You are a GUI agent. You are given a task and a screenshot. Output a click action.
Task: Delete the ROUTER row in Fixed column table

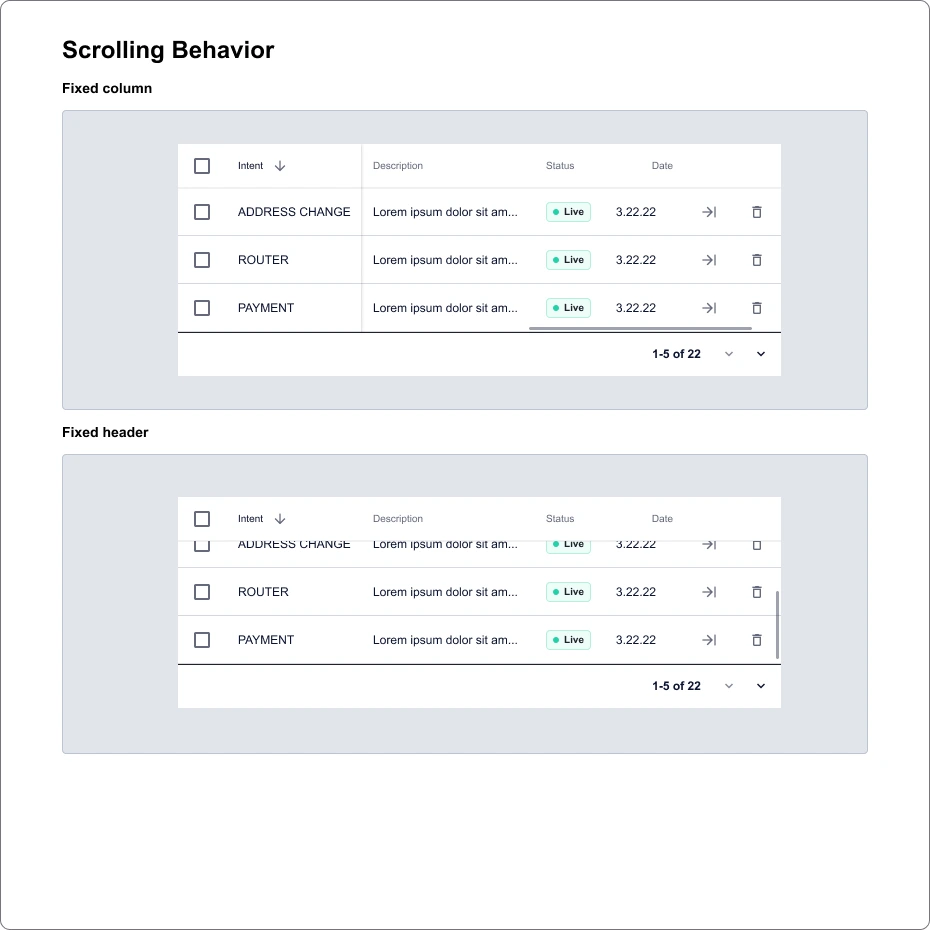(757, 260)
